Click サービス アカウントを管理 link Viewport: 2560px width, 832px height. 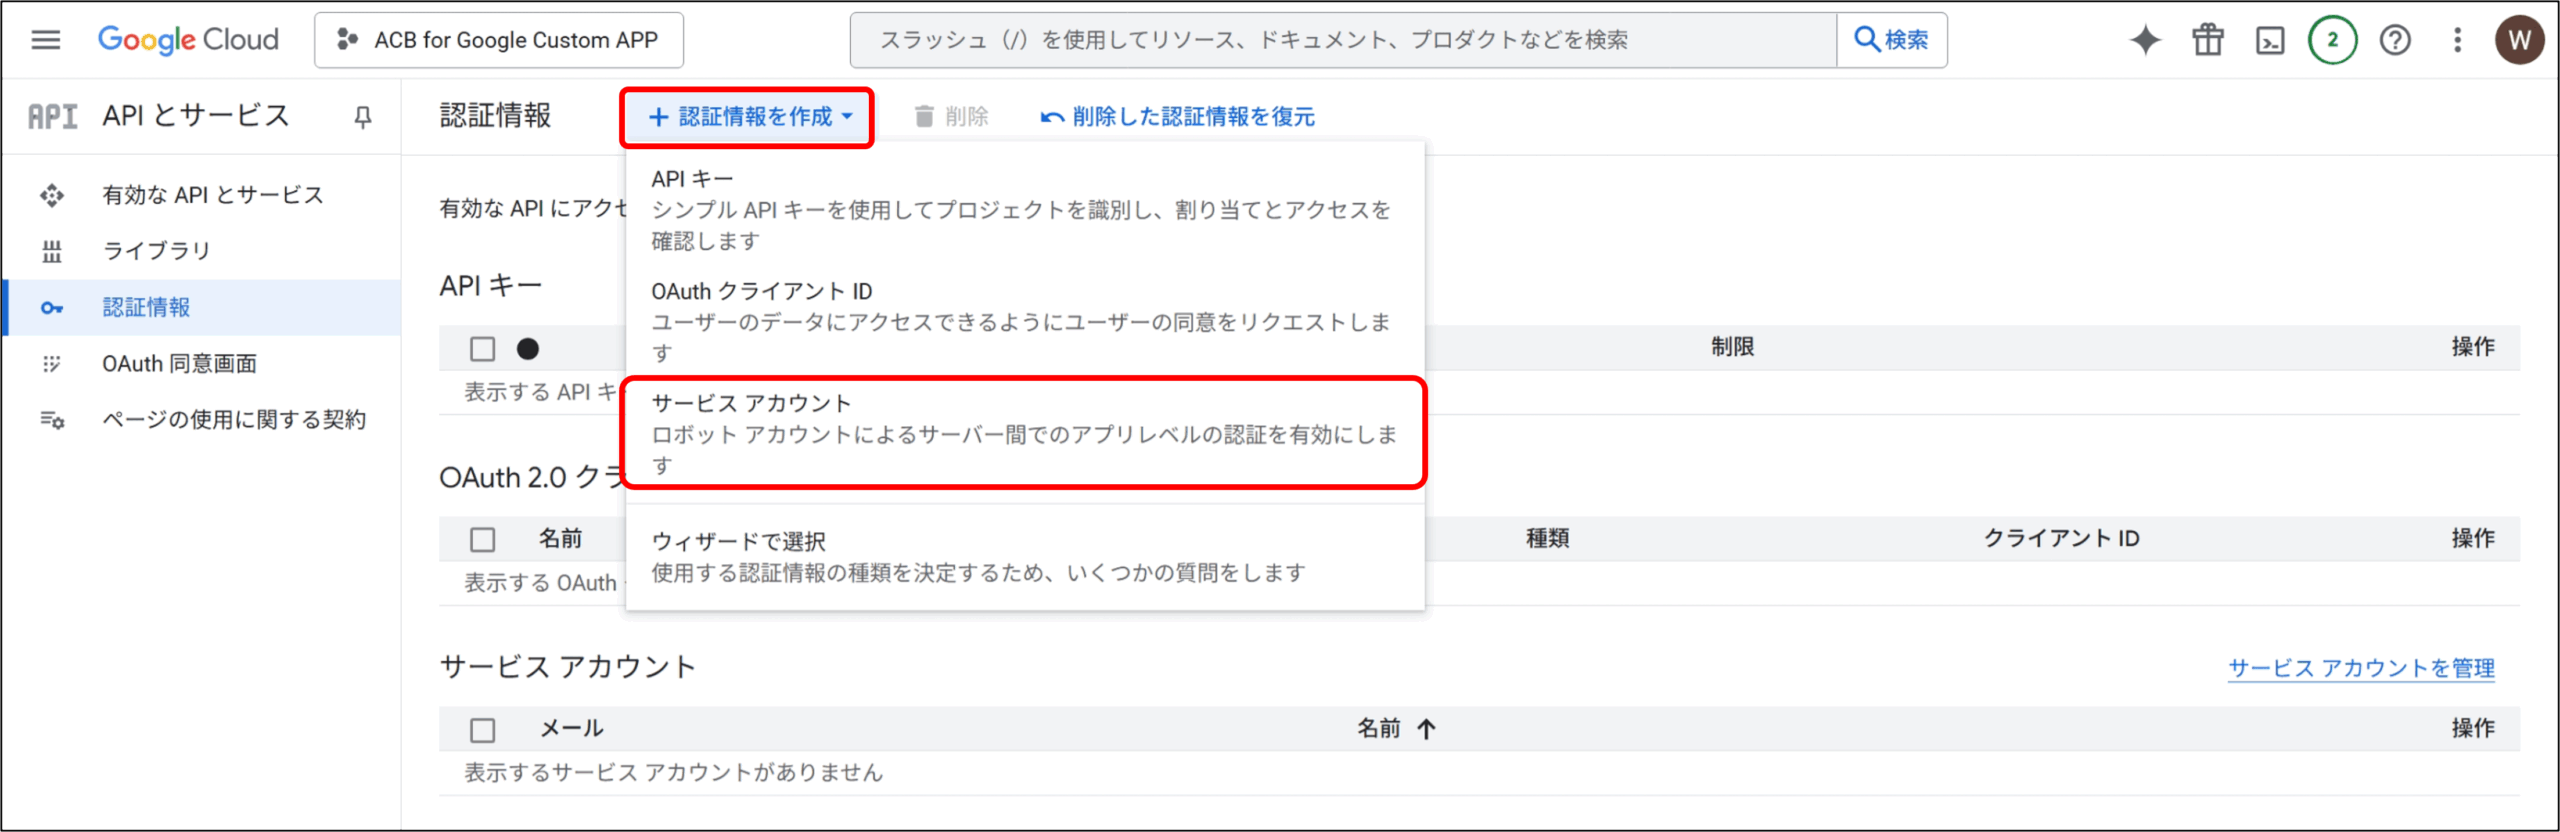tap(2361, 668)
